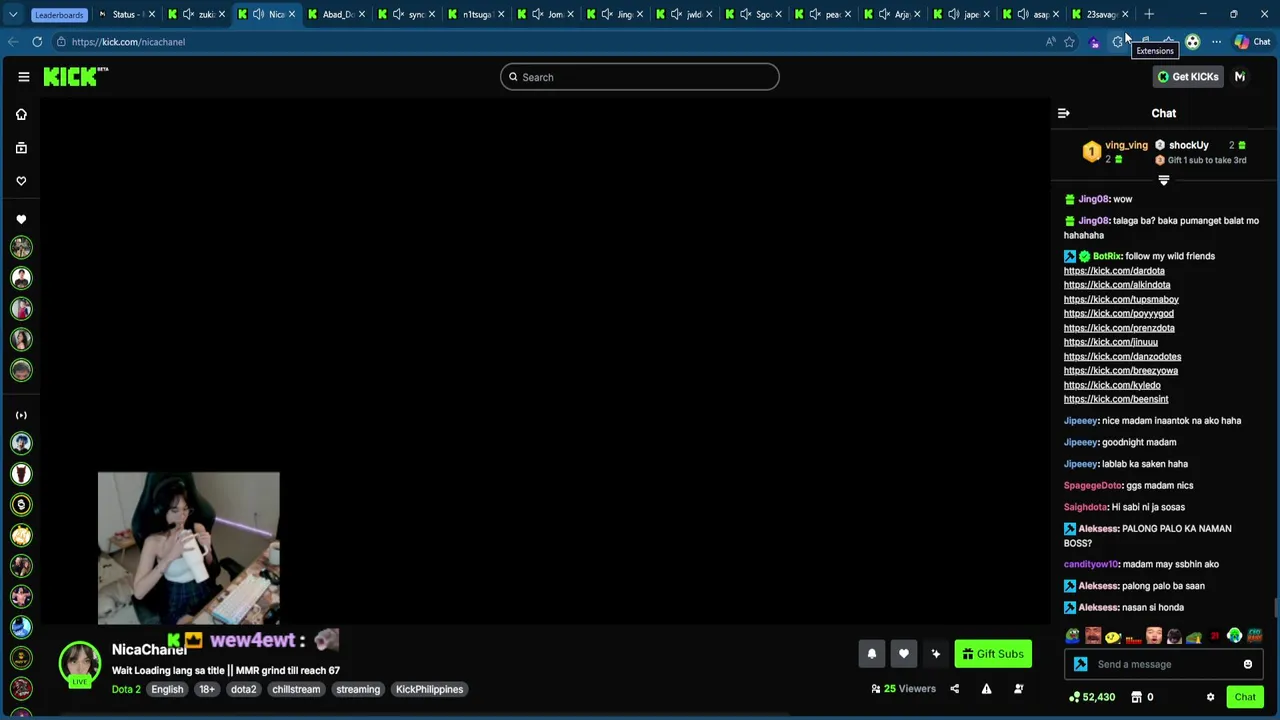Mute audio on the Jing tab
This screenshot has width=1280, height=720.
point(606,14)
